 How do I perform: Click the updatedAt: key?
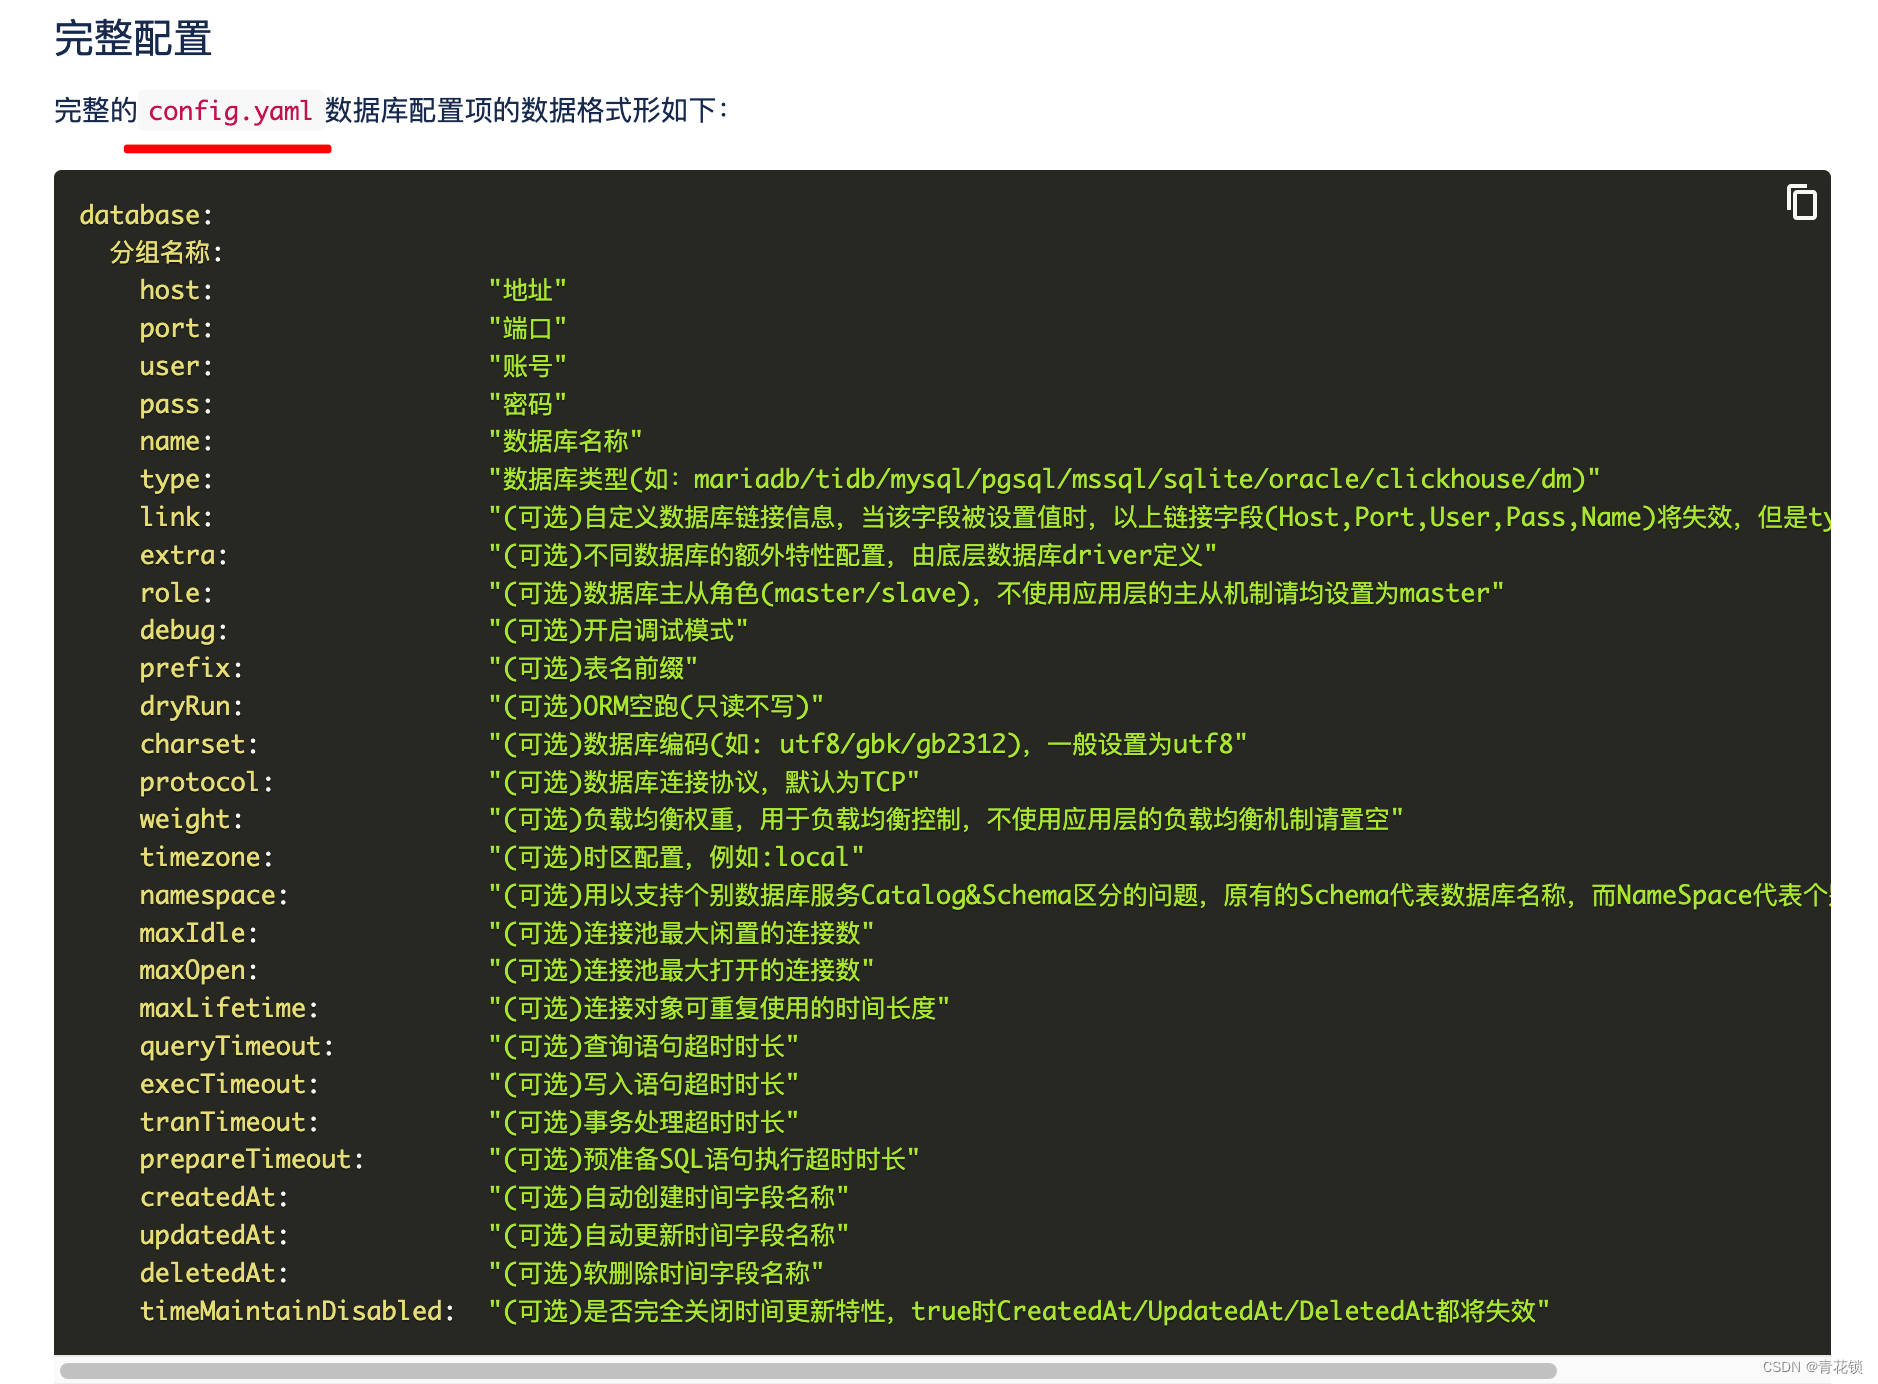[x=214, y=1235]
